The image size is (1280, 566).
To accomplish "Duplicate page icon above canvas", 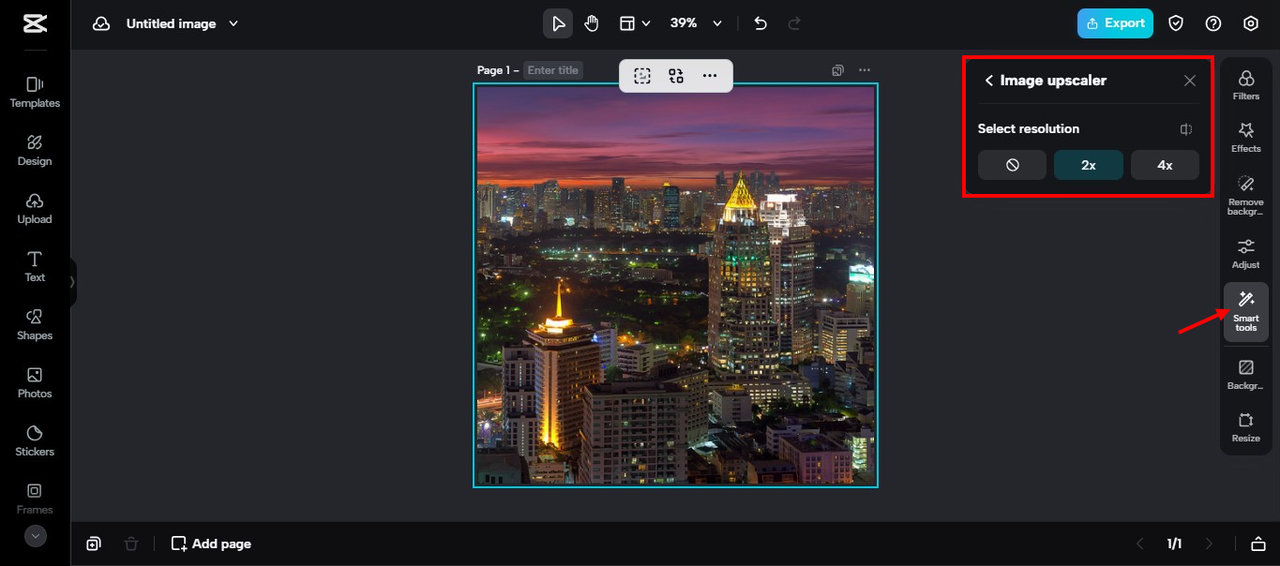I will (838, 70).
